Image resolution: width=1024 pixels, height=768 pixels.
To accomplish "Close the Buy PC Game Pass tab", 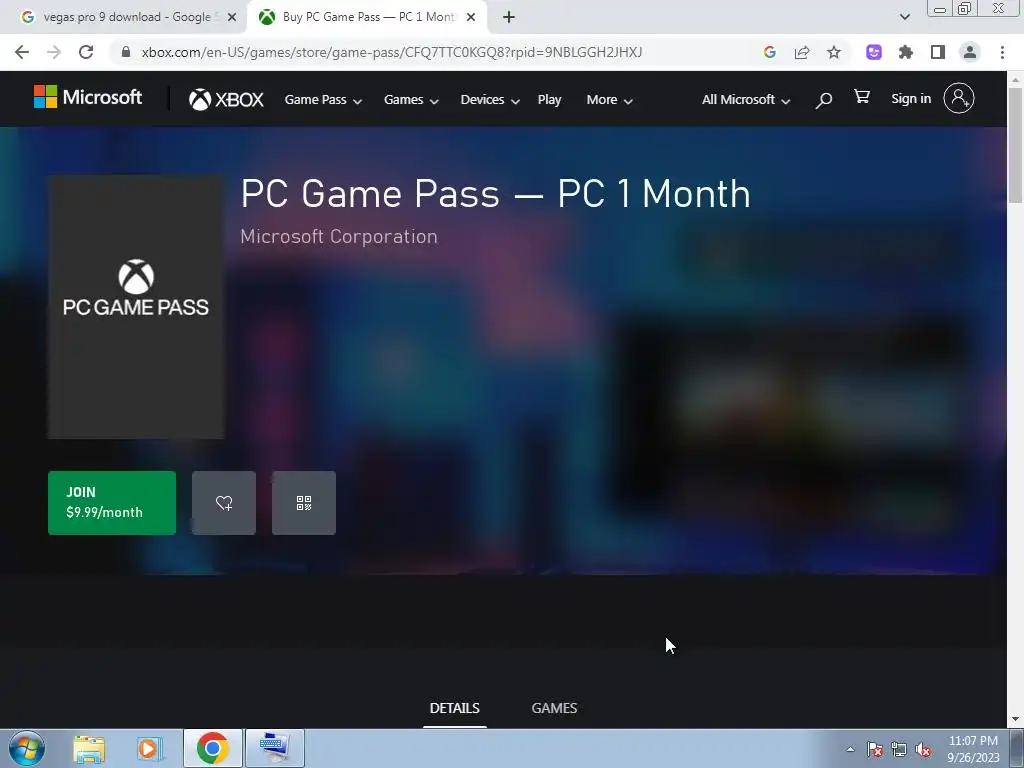I will click(471, 17).
